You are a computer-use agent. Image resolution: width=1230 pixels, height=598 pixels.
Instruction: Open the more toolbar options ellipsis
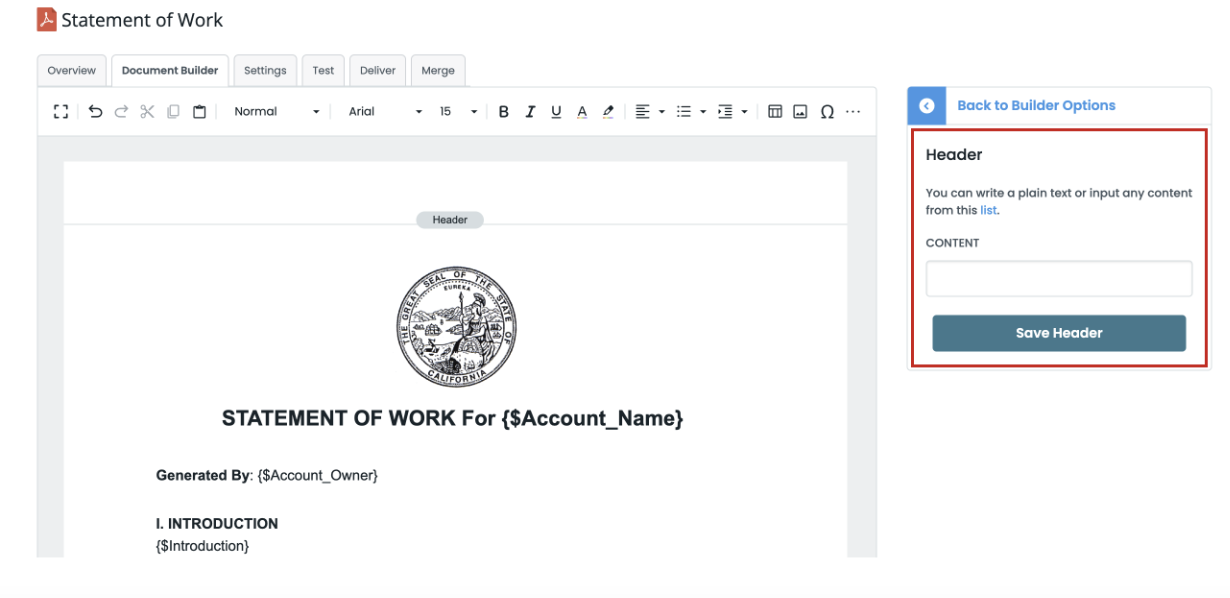852,111
